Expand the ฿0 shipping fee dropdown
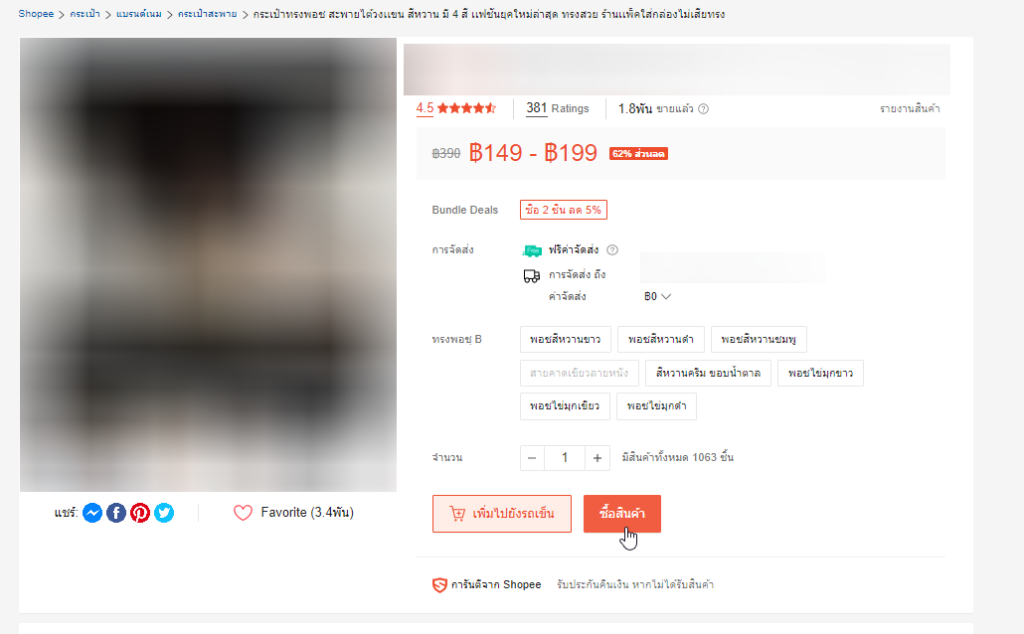1024x634 pixels. [658, 296]
